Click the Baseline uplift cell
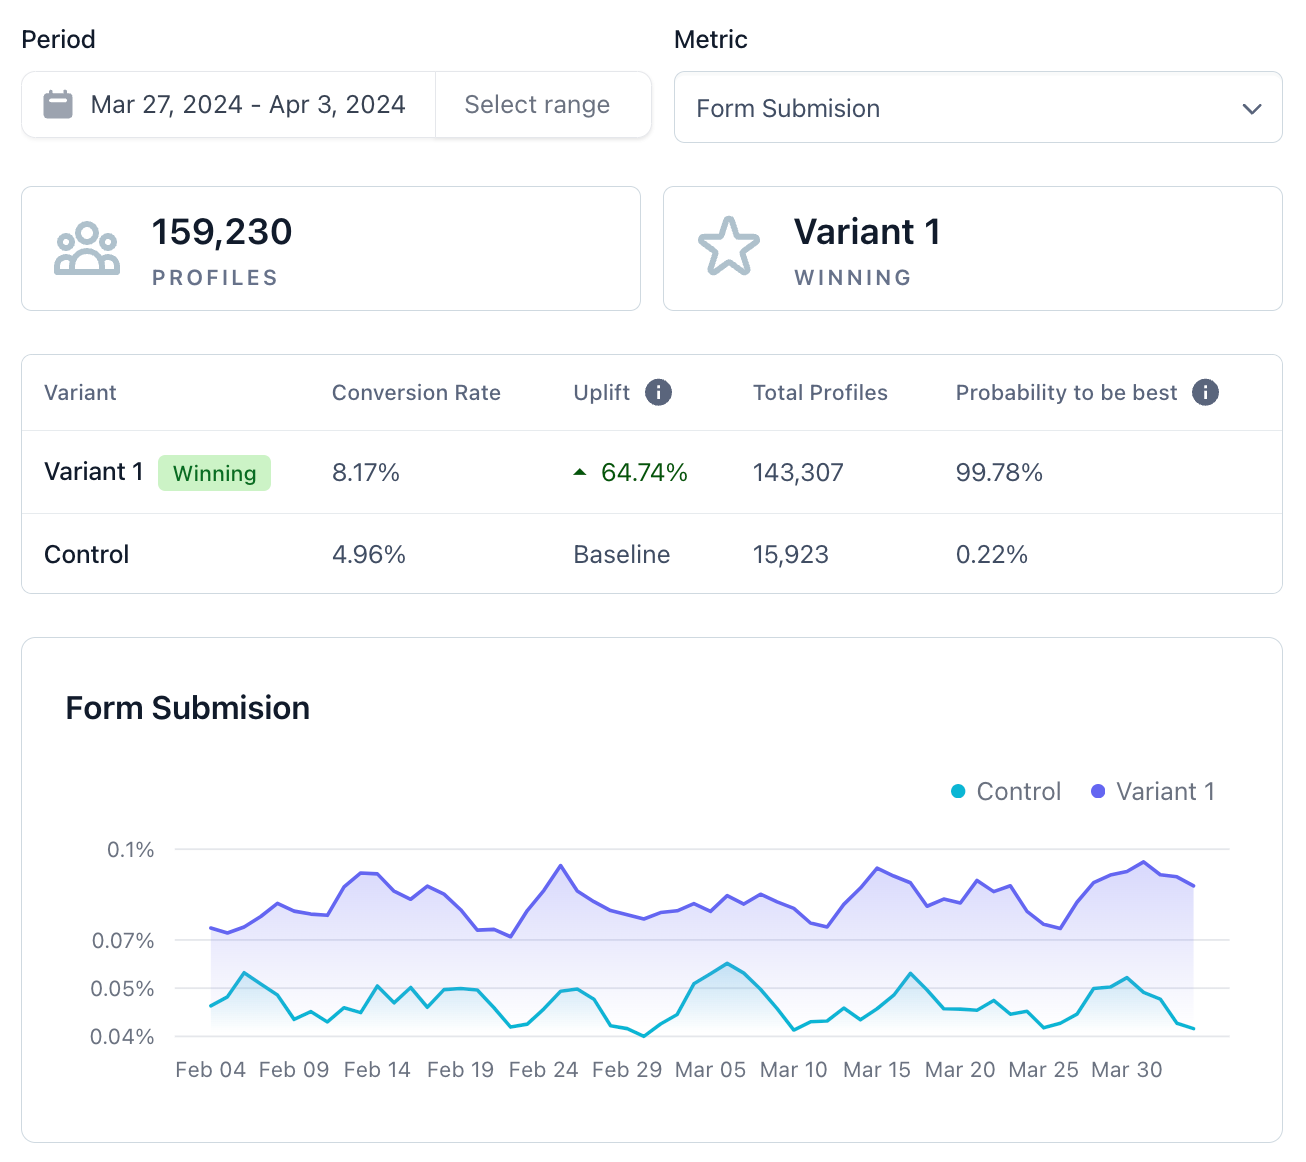 (622, 554)
